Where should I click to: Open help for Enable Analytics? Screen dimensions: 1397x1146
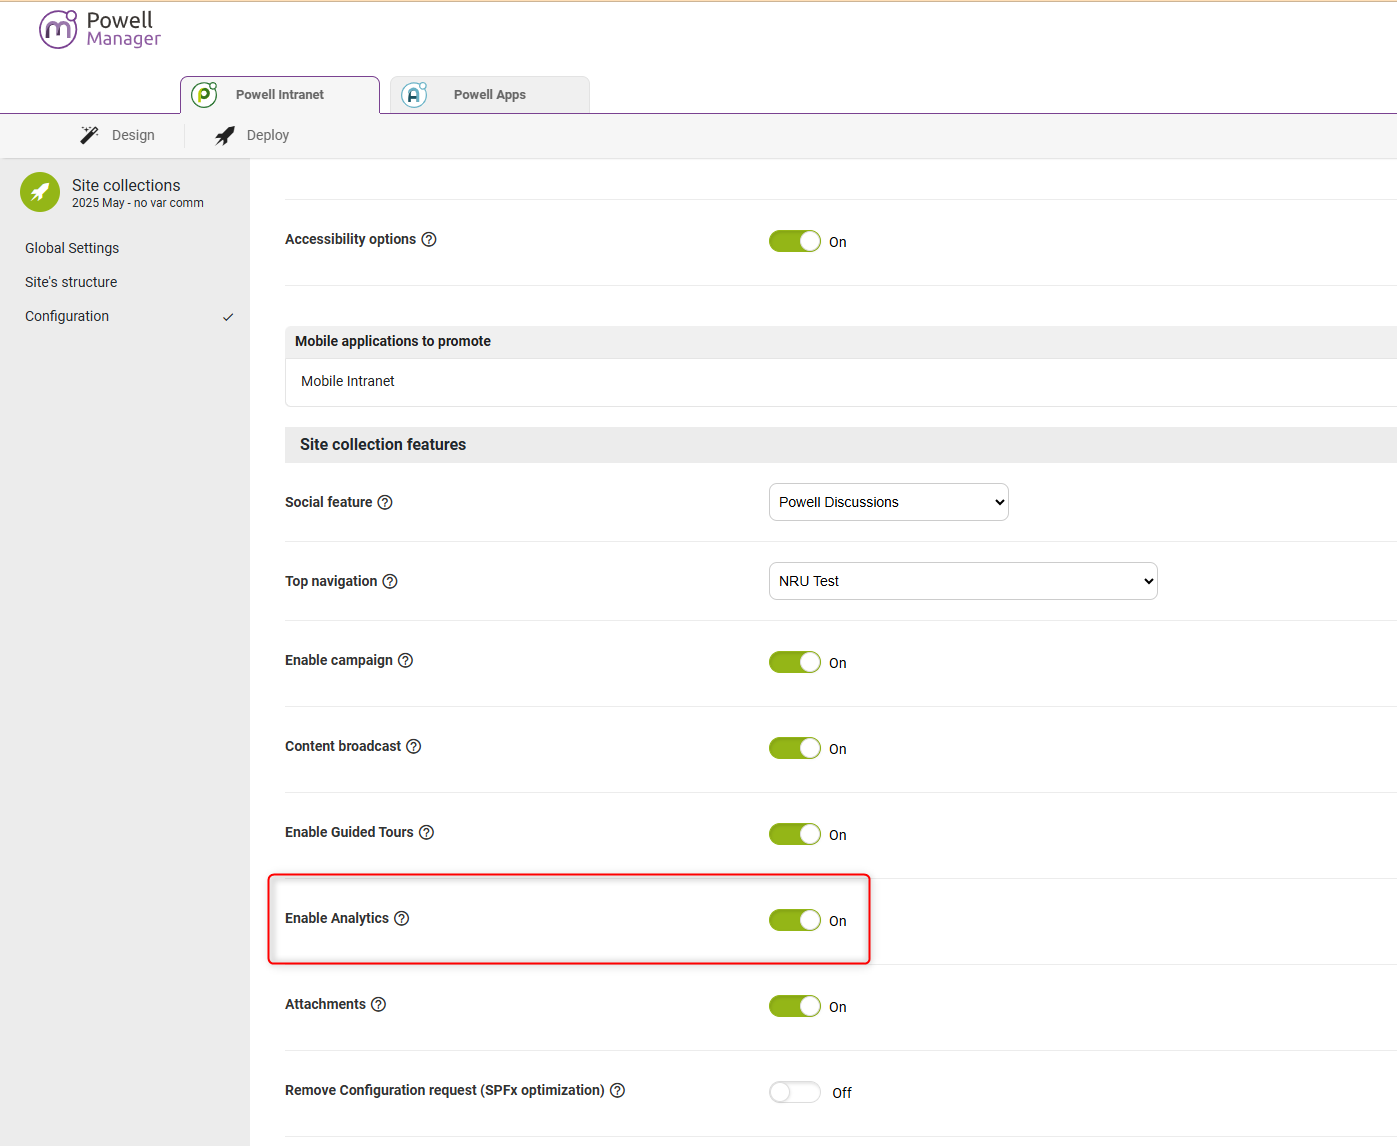[x=402, y=917]
